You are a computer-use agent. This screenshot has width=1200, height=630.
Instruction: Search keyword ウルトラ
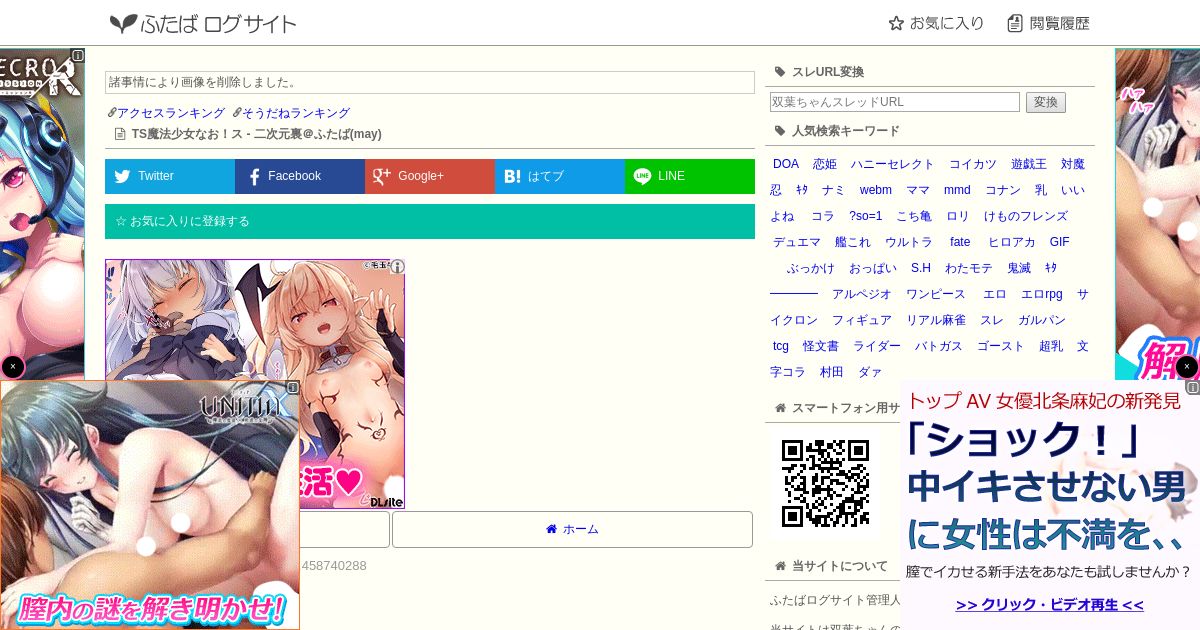(x=909, y=242)
